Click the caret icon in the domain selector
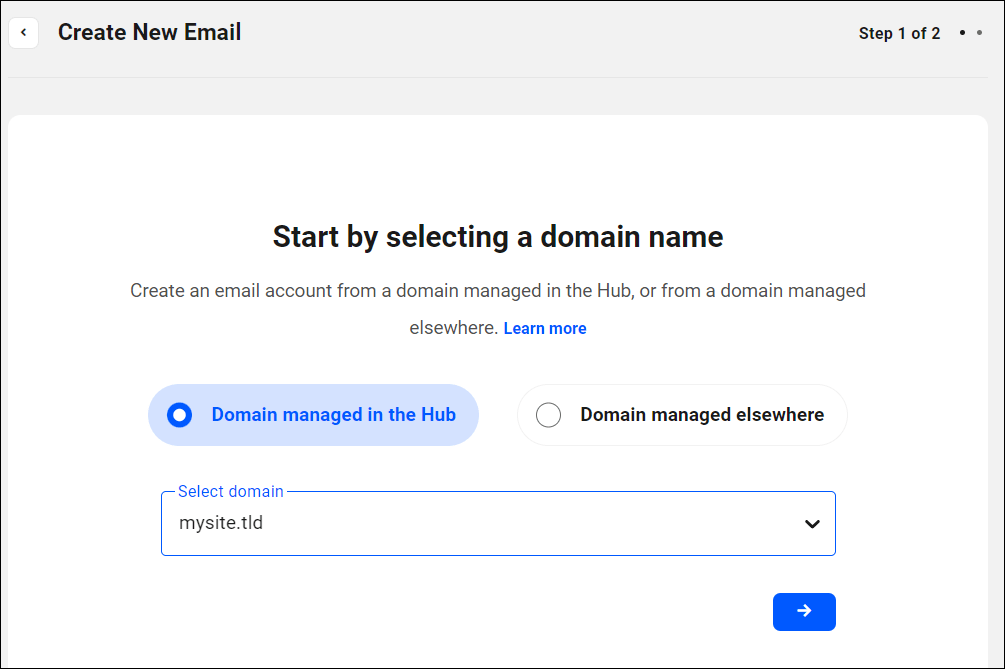The height and width of the screenshot is (669, 1005). [x=812, y=523]
